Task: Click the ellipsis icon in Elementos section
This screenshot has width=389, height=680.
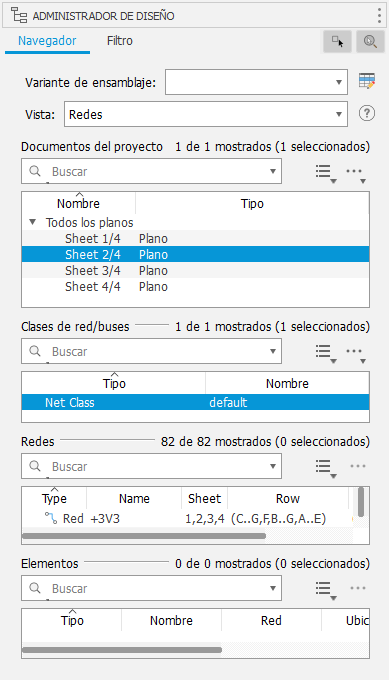Action: (358, 588)
